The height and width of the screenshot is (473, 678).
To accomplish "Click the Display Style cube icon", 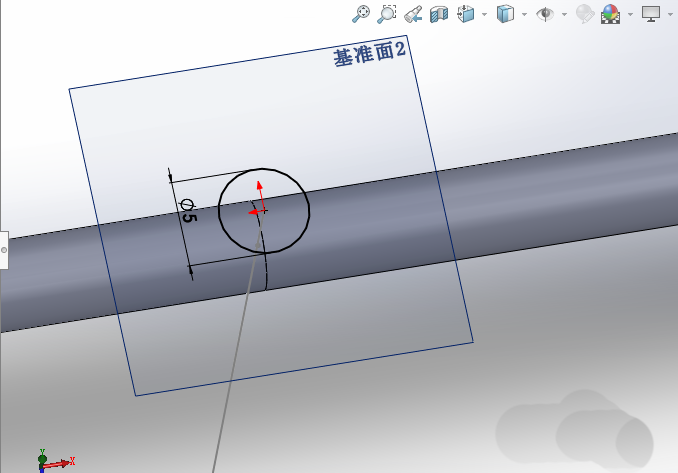I will [x=505, y=14].
